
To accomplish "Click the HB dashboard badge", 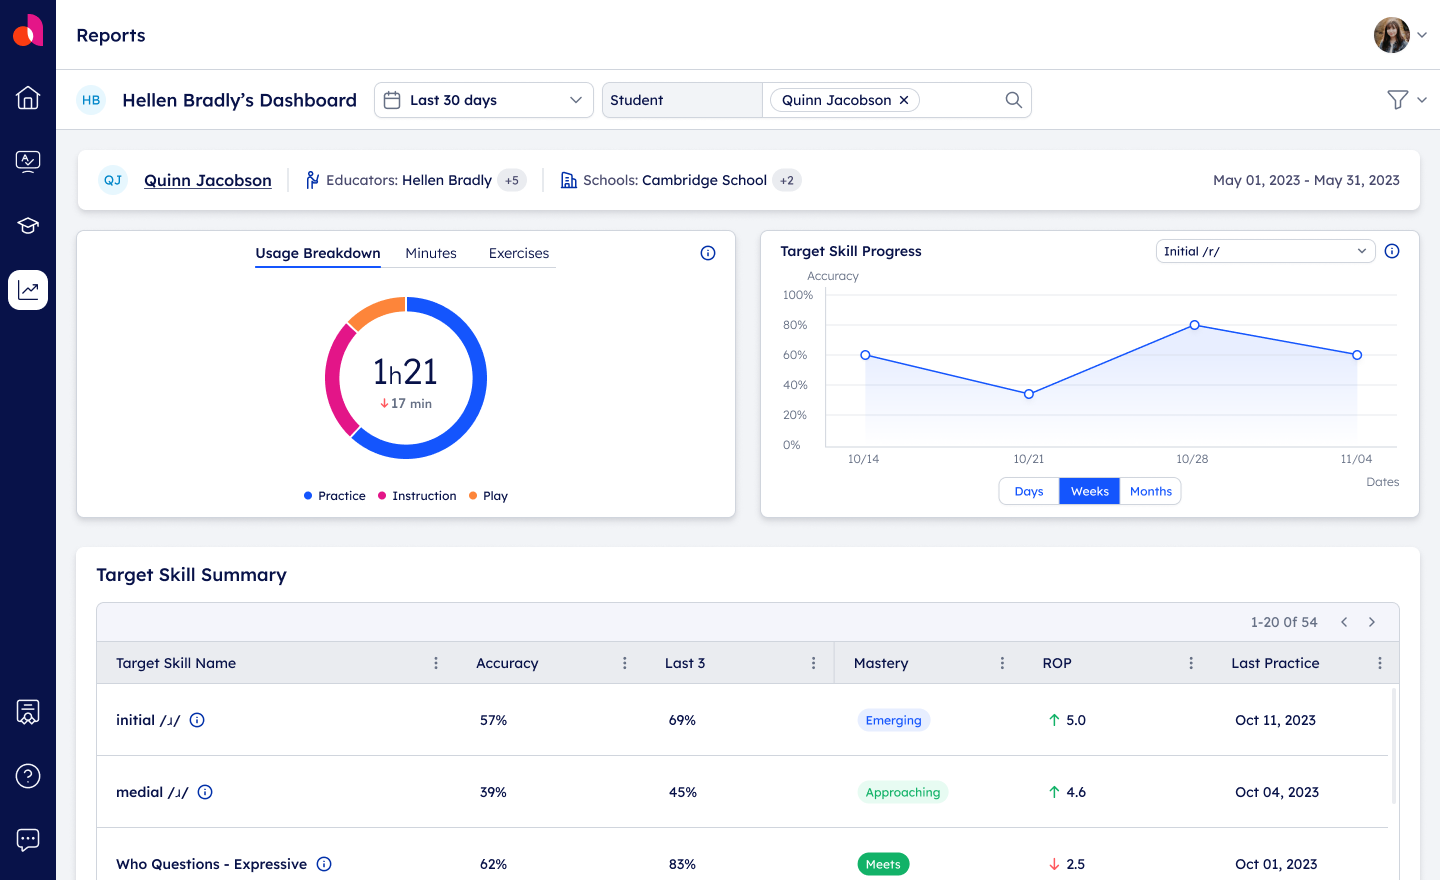I will pyautogui.click(x=91, y=100).
